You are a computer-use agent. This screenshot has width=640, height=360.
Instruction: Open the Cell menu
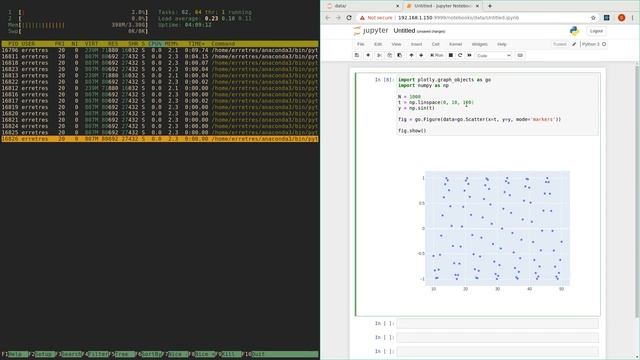tap(436, 44)
